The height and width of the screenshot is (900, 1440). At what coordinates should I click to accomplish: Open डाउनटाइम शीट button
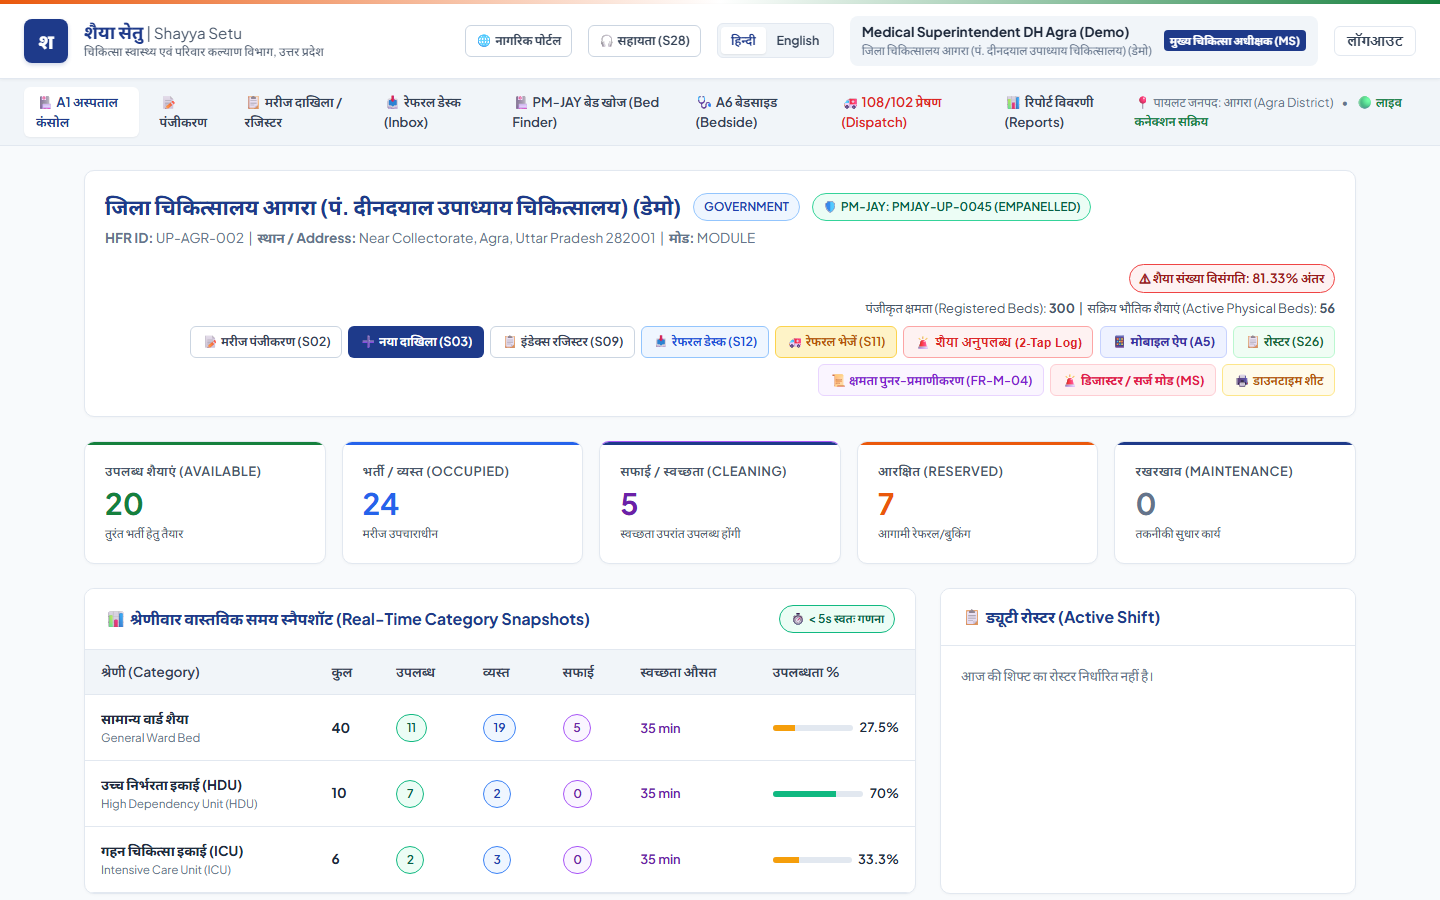tap(1278, 381)
